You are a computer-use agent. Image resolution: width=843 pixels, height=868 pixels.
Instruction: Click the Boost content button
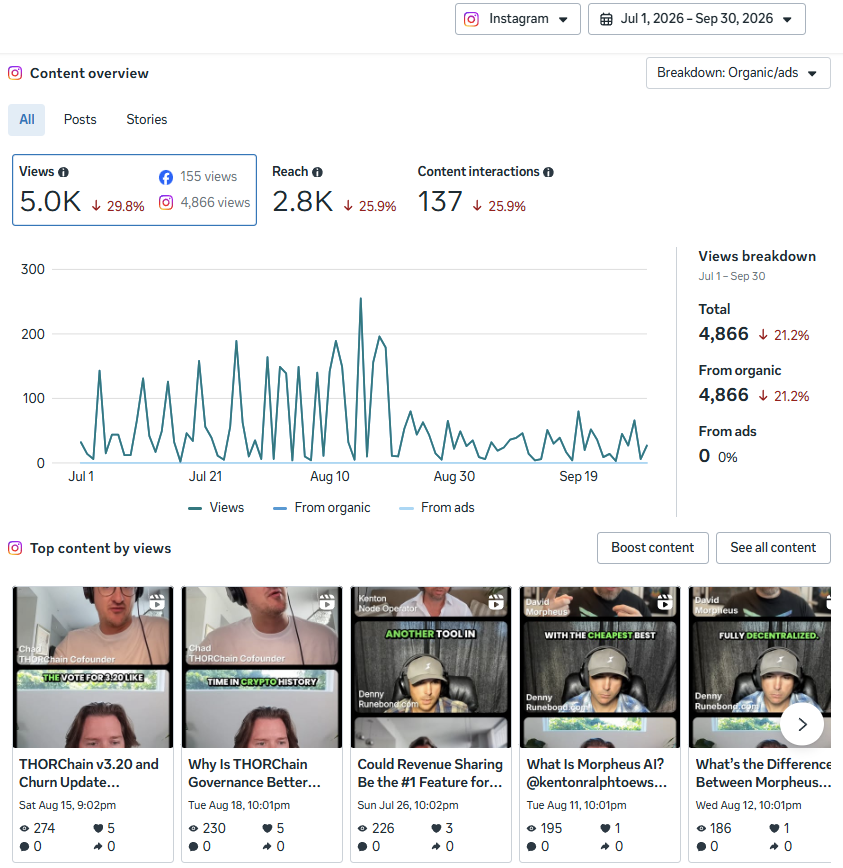(x=653, y=548)
